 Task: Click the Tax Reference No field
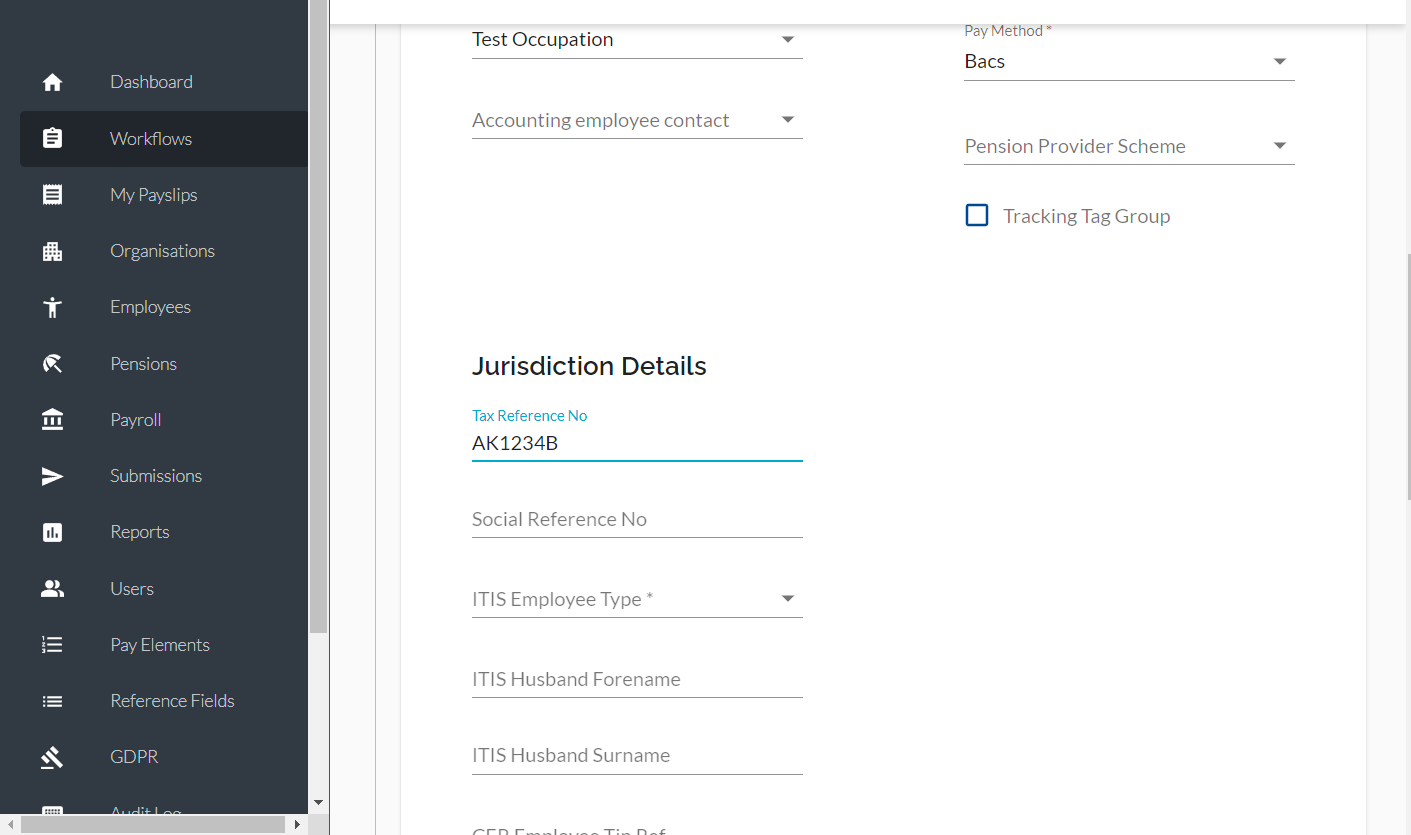click(x=637, y=443)
